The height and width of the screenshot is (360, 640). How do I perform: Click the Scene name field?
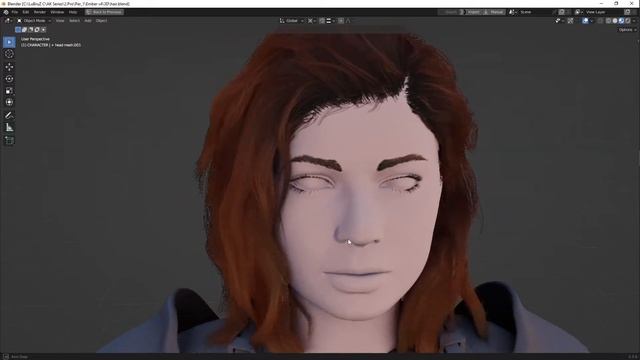click(x=537, y=12)
